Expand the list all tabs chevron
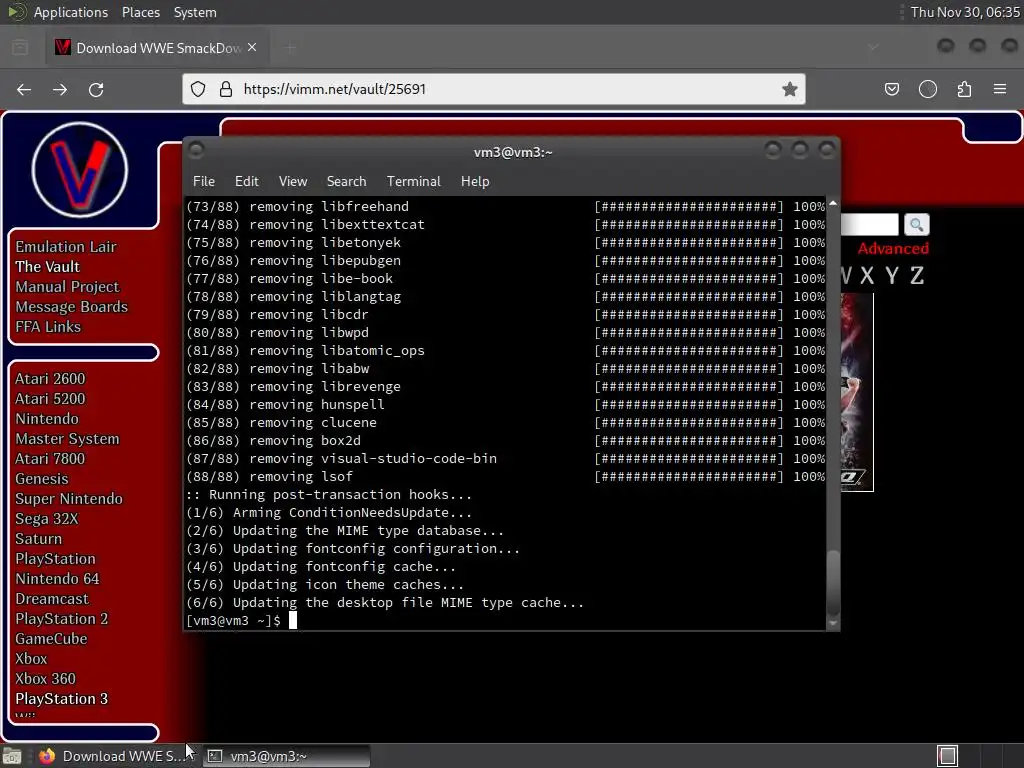 pyautogui.click(x=873, y=48)
